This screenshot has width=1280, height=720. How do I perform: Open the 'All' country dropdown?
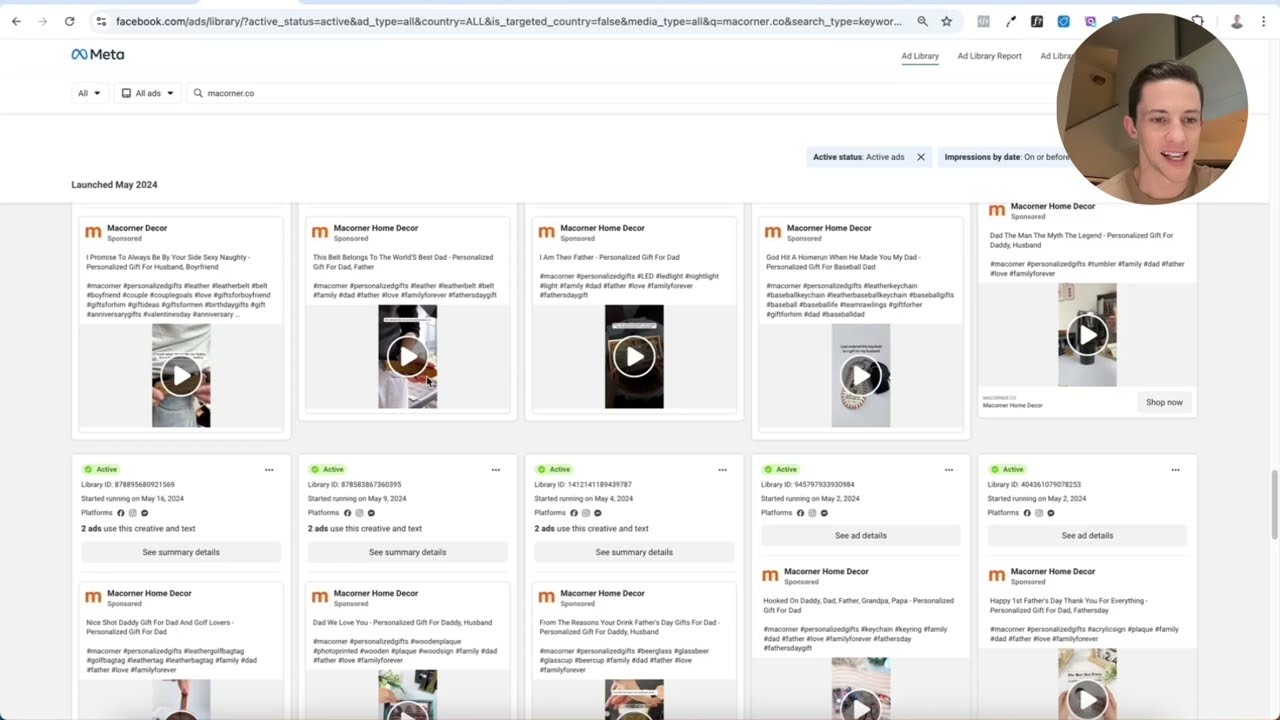pyautogui.click(x=89, y=93)
